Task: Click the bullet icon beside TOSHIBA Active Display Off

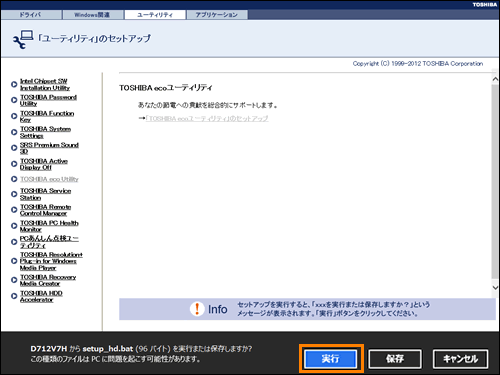Action: [14, 164]
